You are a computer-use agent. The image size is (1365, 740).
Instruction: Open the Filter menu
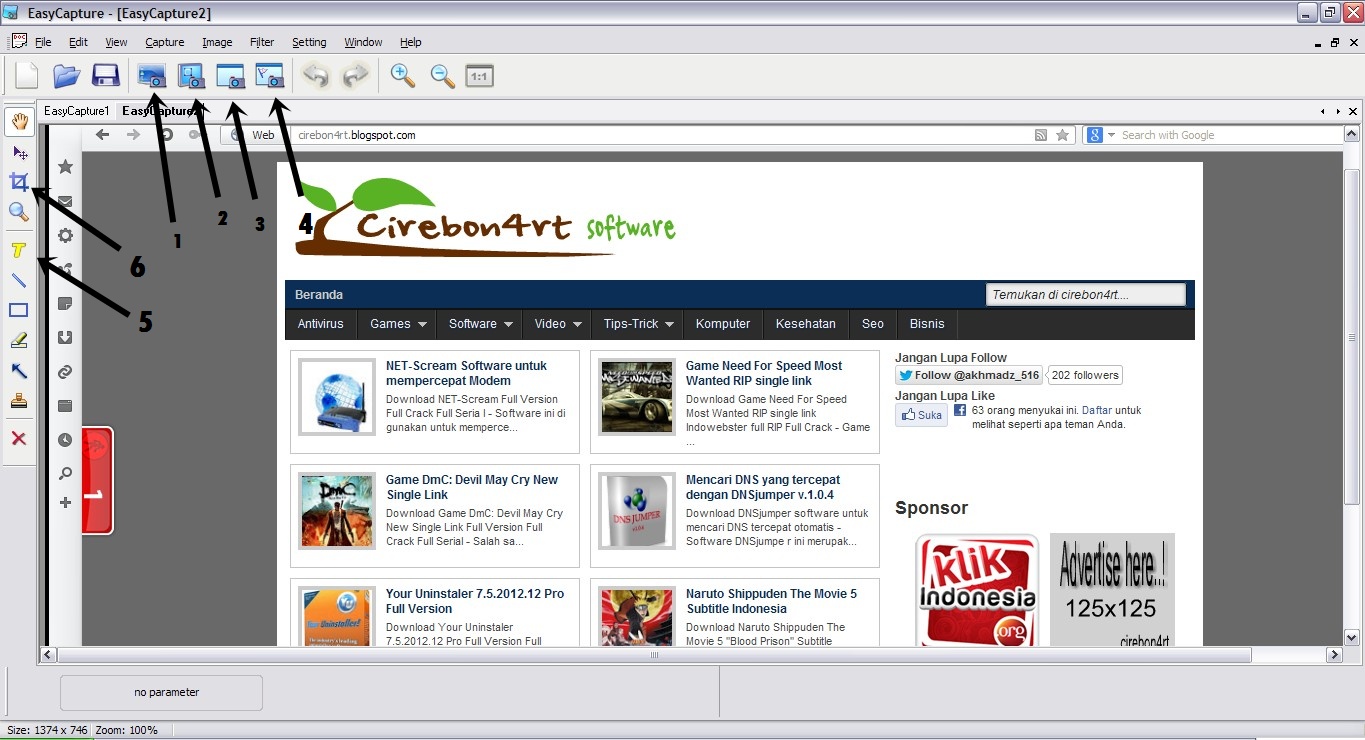[x=261, y=42]
